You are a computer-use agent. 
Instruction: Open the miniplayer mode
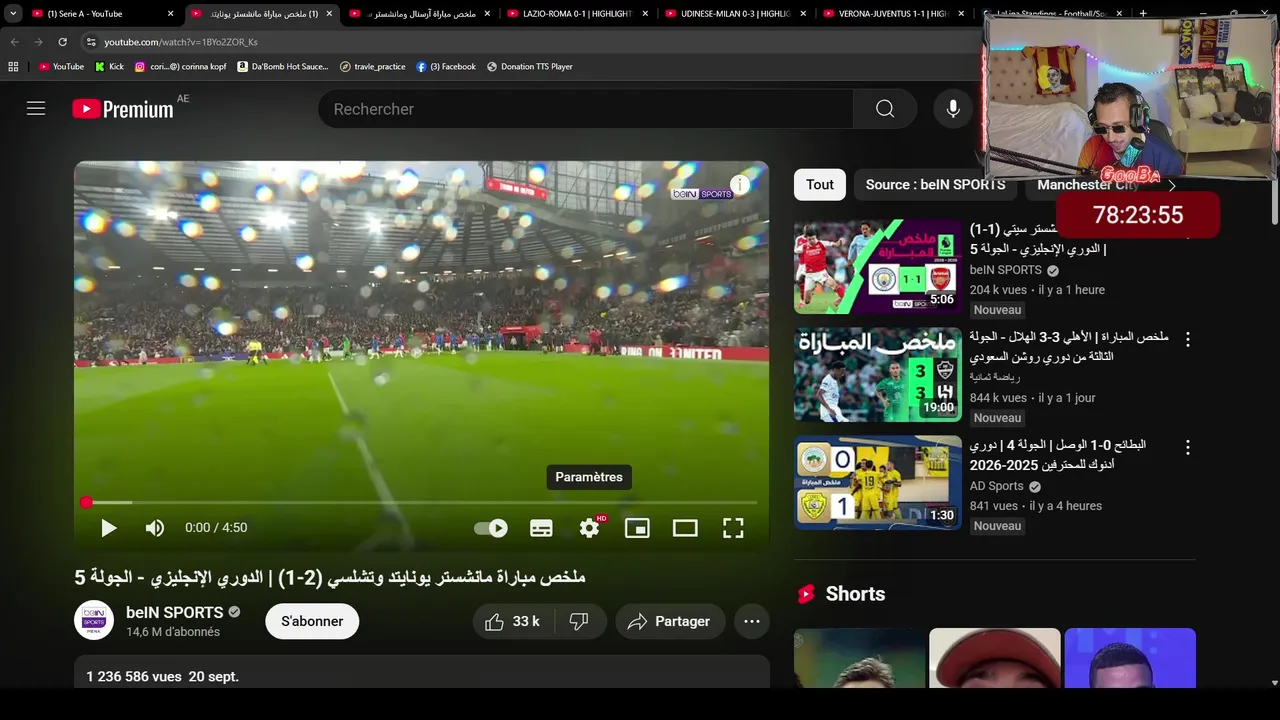tap(637, 528)
